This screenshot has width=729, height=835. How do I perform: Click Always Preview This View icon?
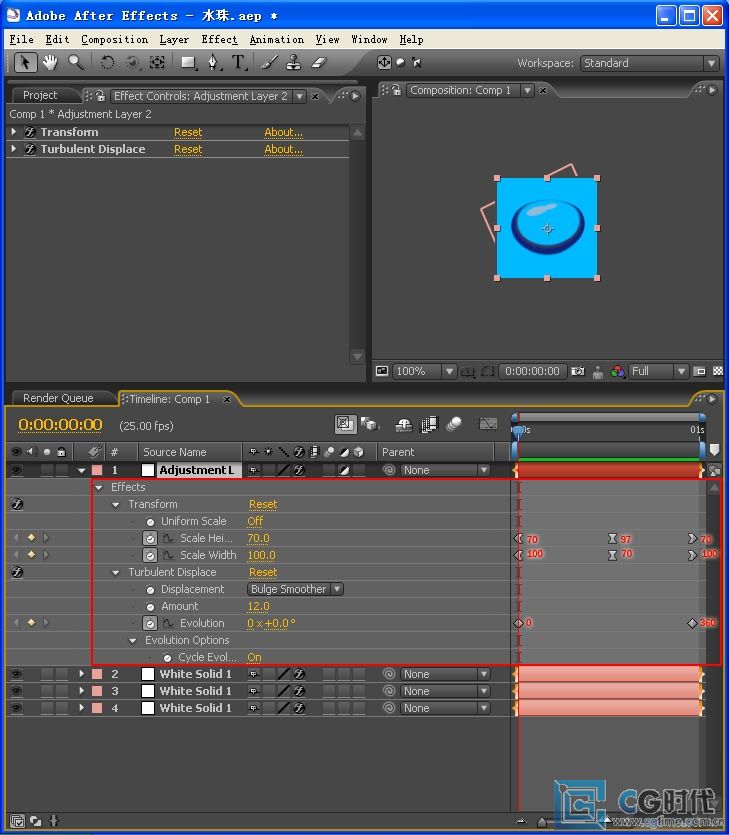(x=382, y=371)
